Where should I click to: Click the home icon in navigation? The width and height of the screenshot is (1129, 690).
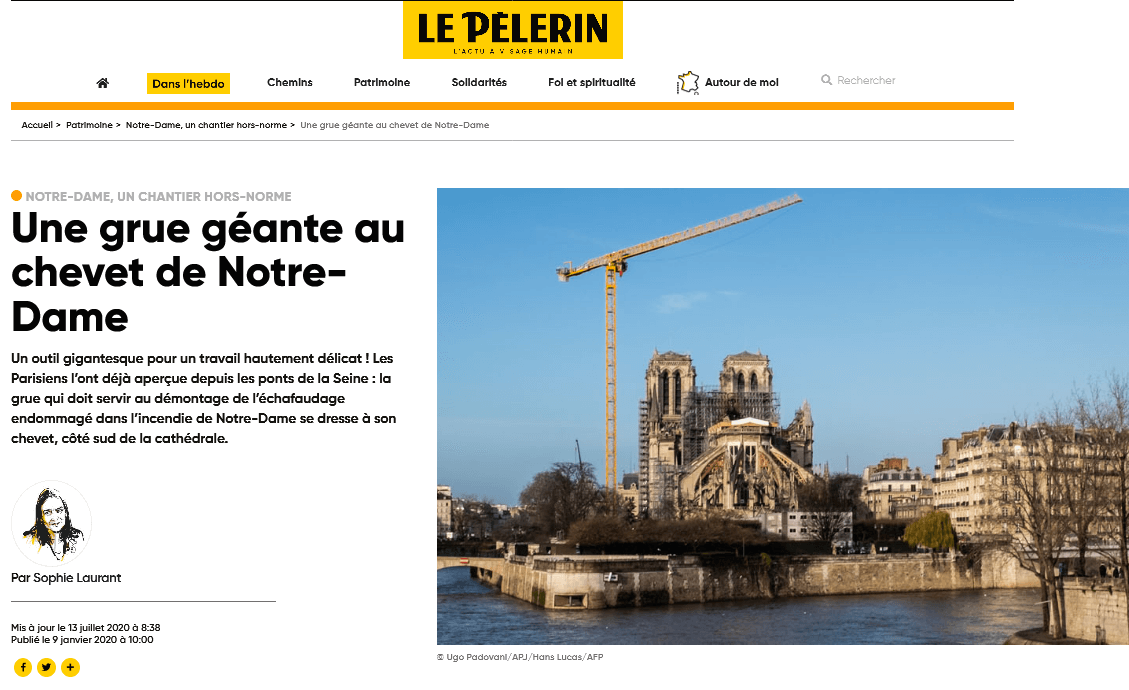[x=102, y=83]
